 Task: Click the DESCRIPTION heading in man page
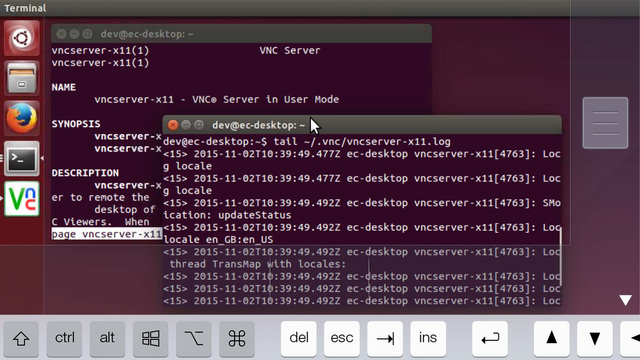click(x=85, y=173)
